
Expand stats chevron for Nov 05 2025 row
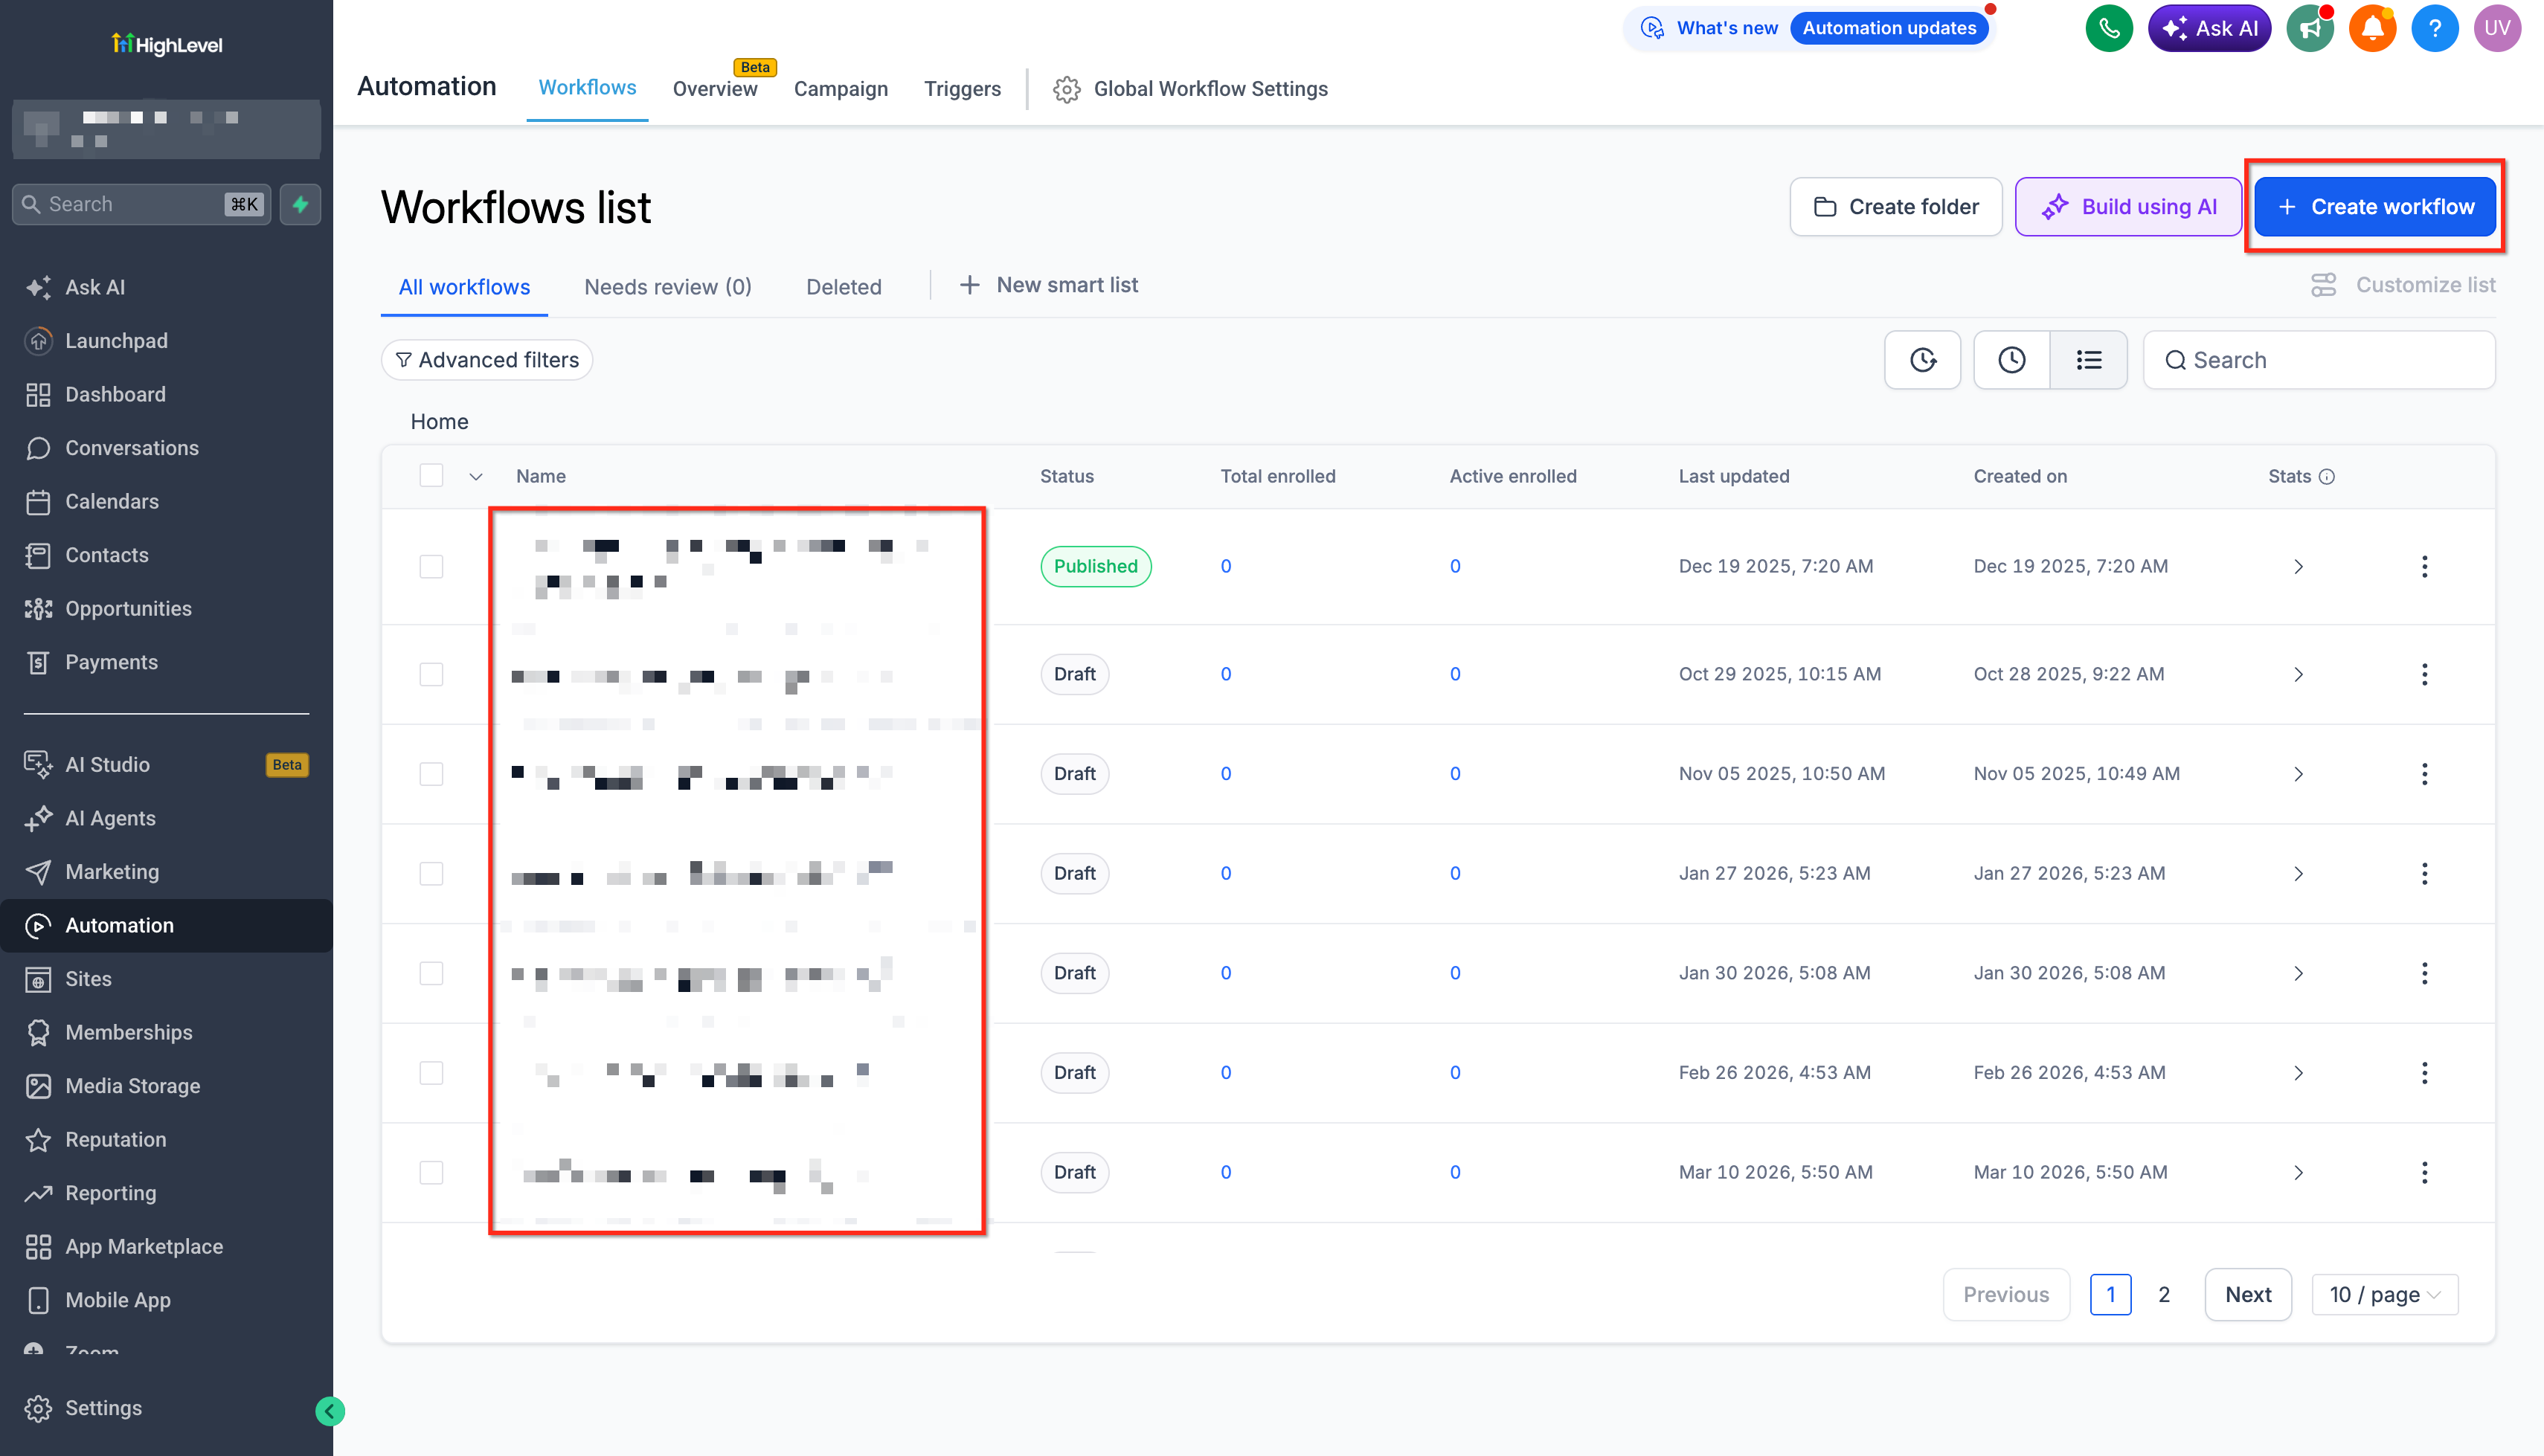click(2298, 774)
